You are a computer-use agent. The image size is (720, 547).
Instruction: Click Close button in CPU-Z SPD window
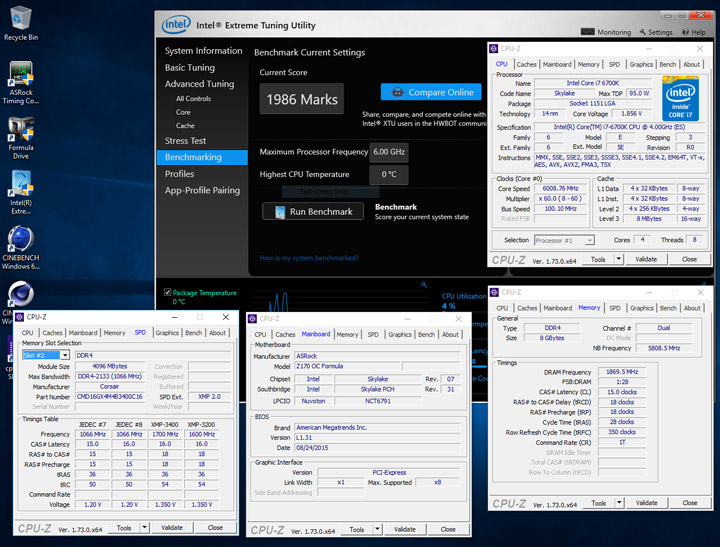[x=215, y=528]
